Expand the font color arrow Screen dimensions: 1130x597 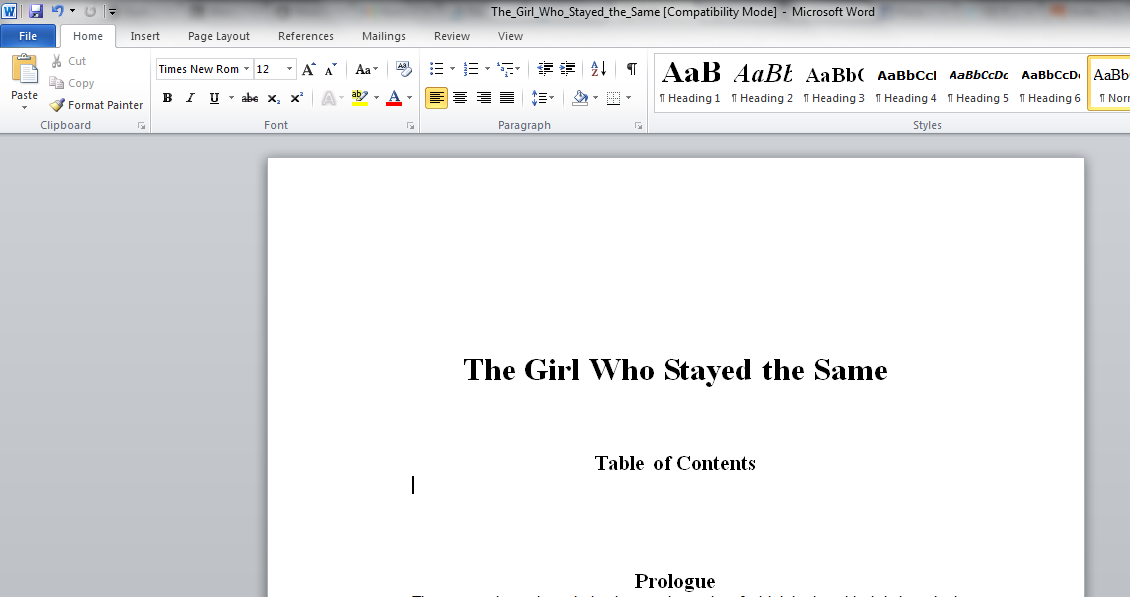[409, 98]
